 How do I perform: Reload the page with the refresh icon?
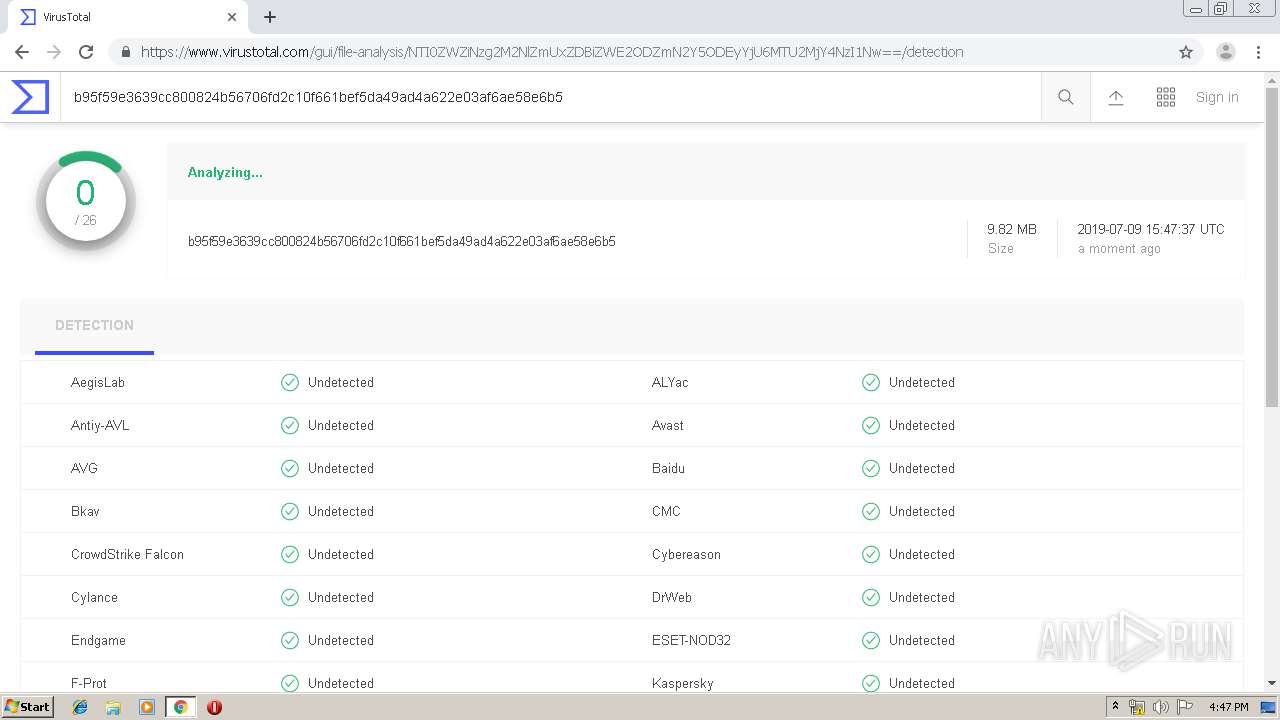(x=86, y=52)
